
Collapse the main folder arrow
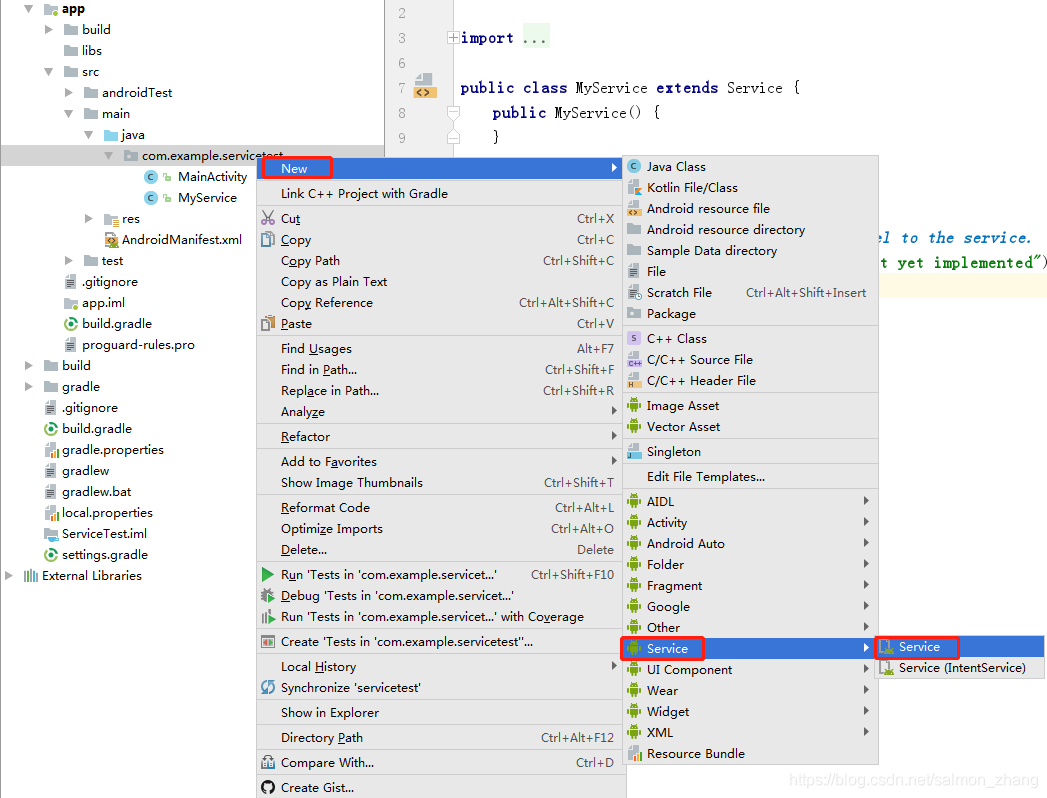click(68, 114)
